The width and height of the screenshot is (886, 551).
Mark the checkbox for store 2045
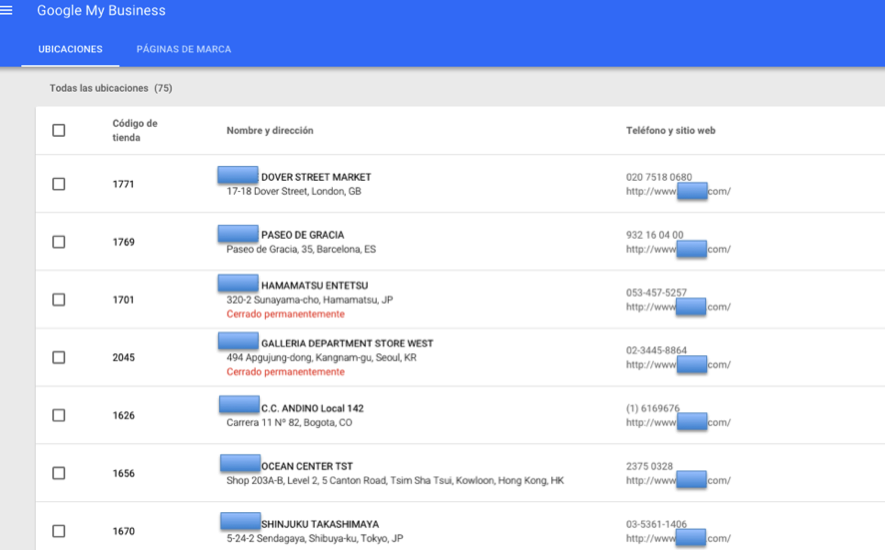click(59, 358)
